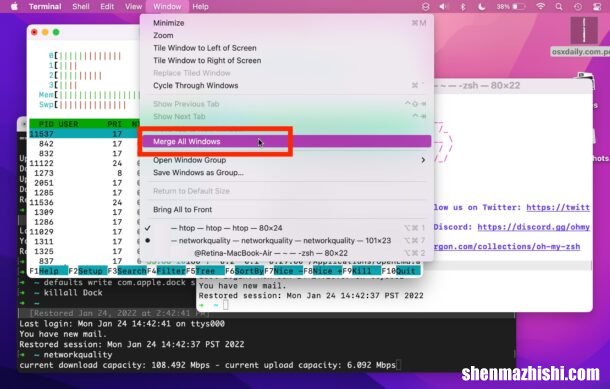Image resolution: width=610 pixels, height=389 pixels.
Task: Open Spotlight search icon
Action: [559, 7]
